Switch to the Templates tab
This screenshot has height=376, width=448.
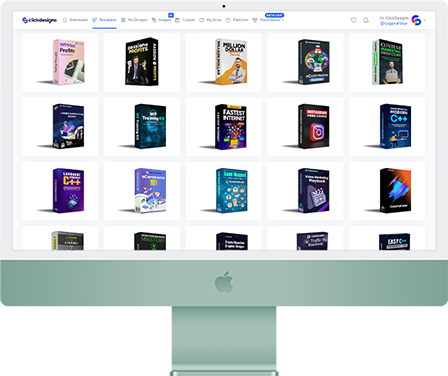(104, 20)
